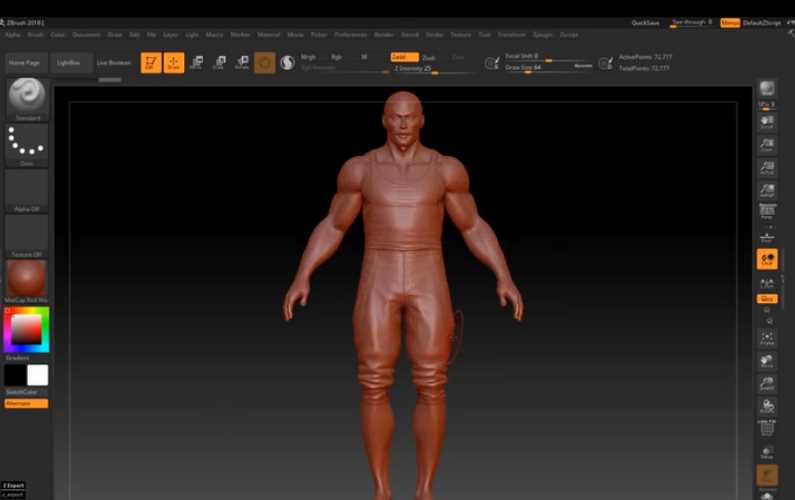This screenshot has height=500, width=795.
Task: Toggle XYZ rotation mode
Action: pyautogui.click(x=767, y=299)
